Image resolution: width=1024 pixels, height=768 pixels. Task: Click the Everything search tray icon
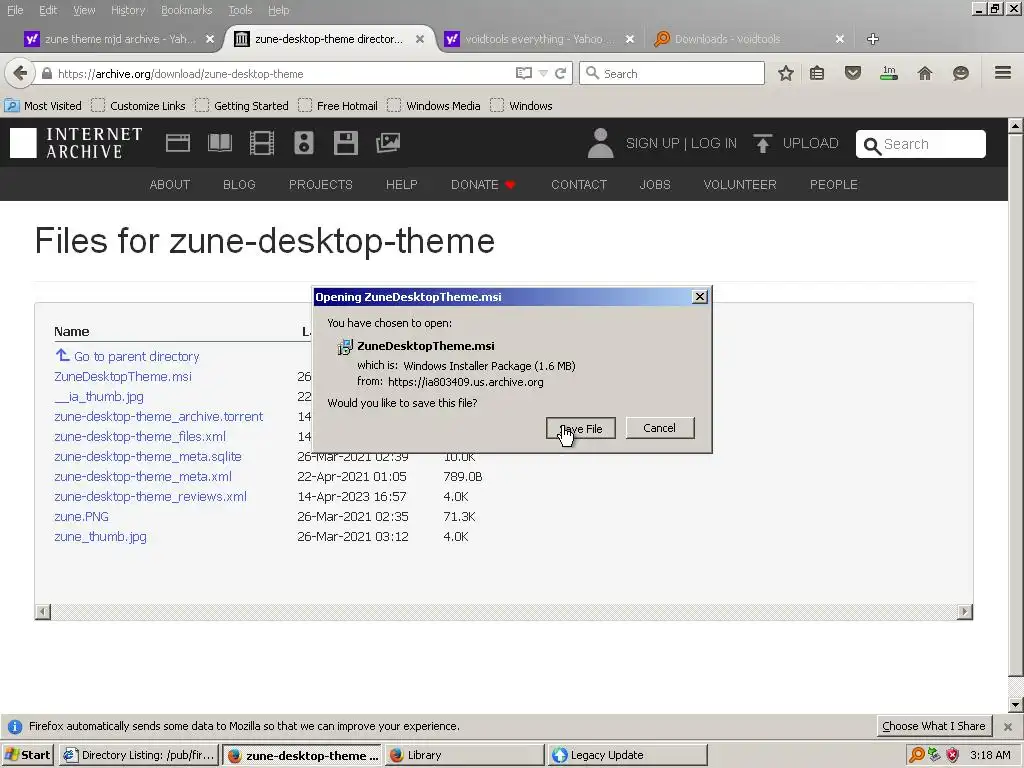click(917, 755)
